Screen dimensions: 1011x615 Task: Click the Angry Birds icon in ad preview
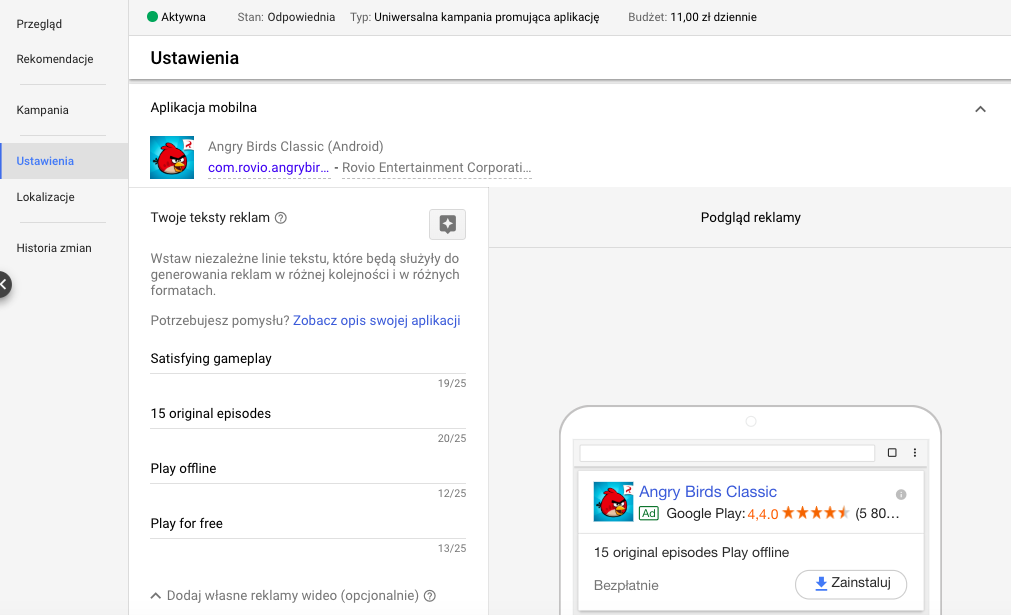613,502
